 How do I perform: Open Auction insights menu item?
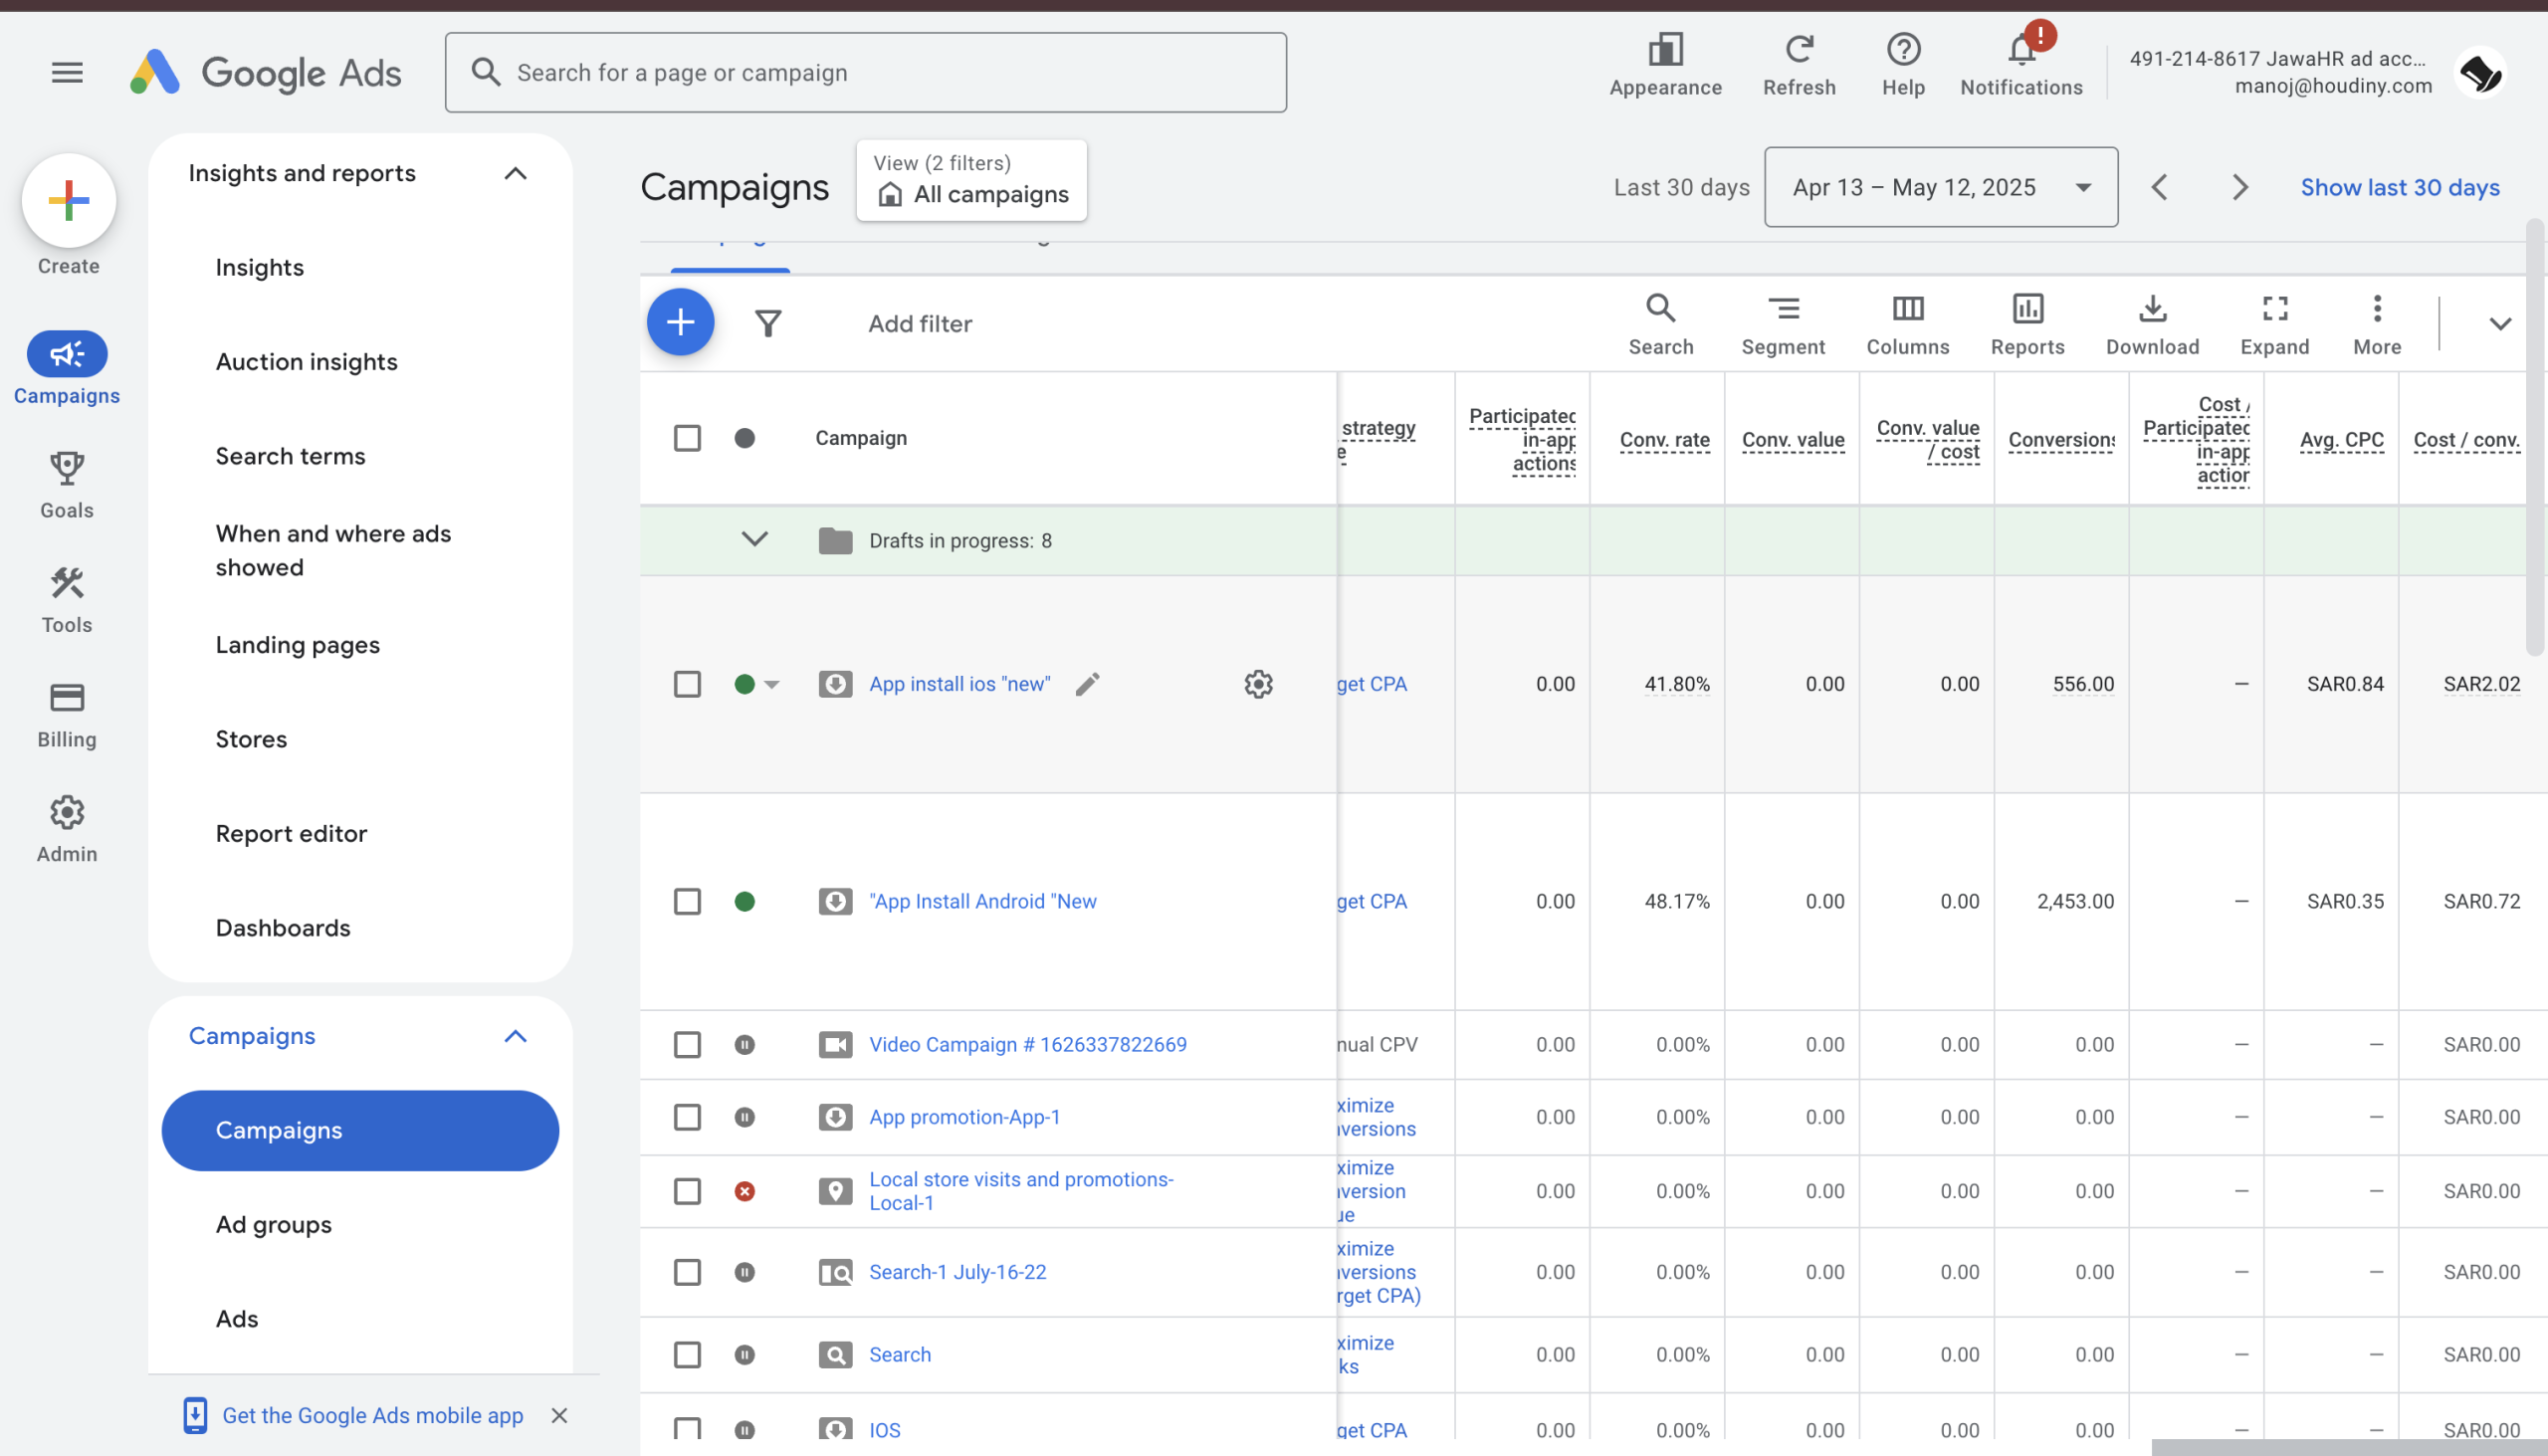point(306,361)
